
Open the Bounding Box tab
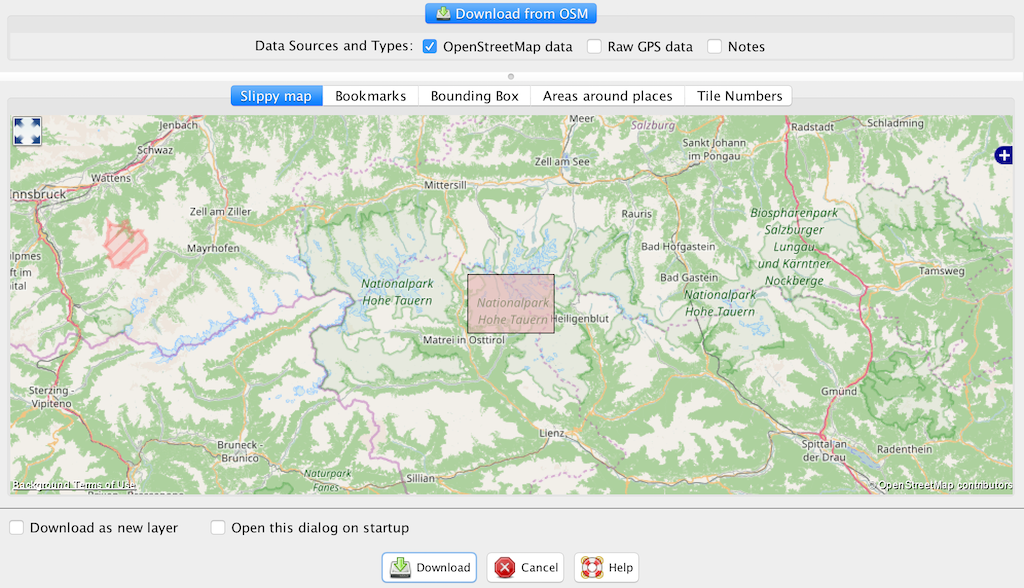click(474, 96)
